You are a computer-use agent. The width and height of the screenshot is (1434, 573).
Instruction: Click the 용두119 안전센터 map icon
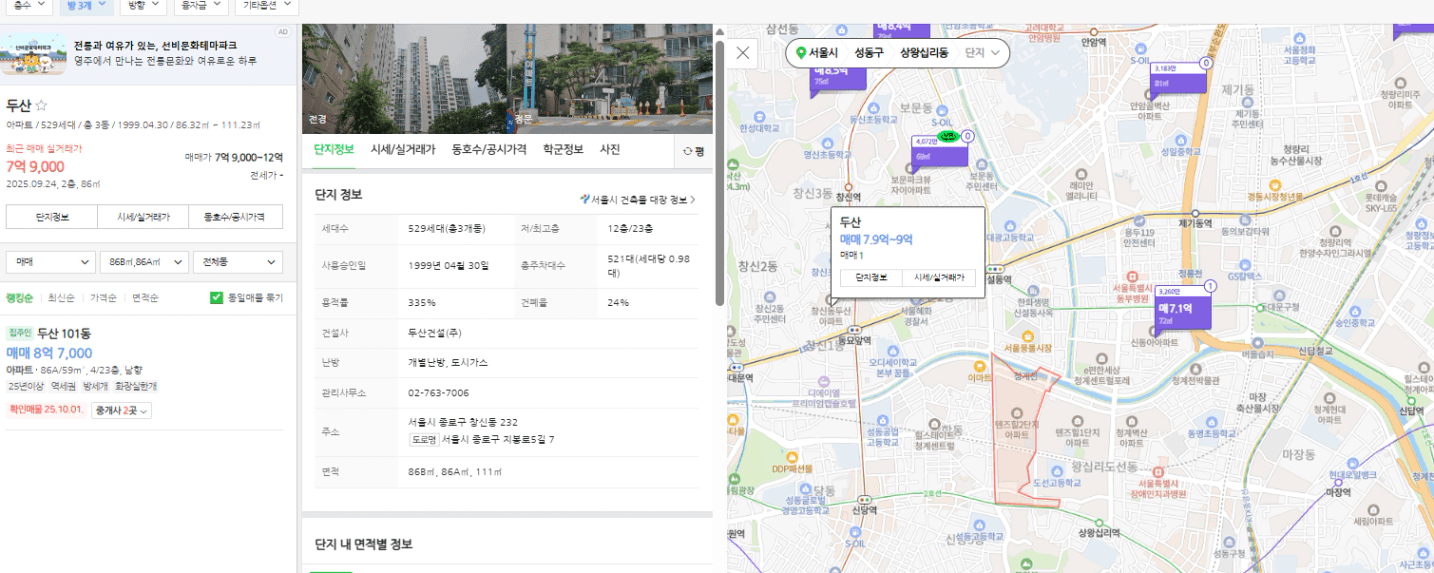(1139, 220)
